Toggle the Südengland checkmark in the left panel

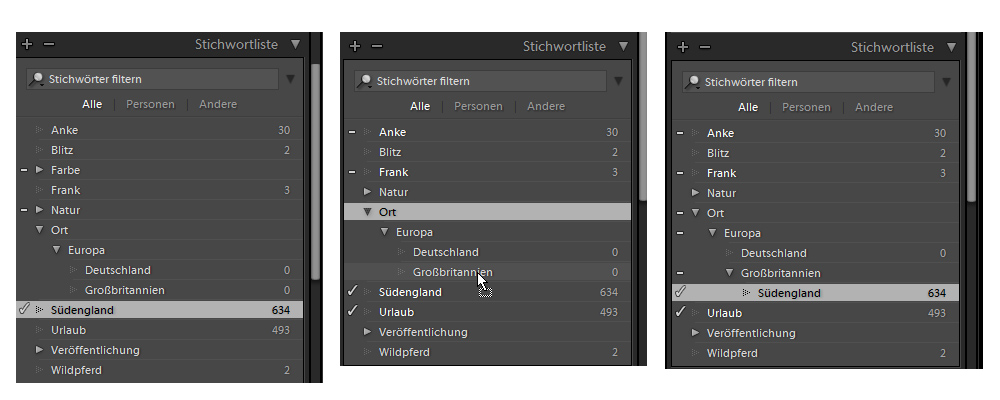tap(24, 309)
